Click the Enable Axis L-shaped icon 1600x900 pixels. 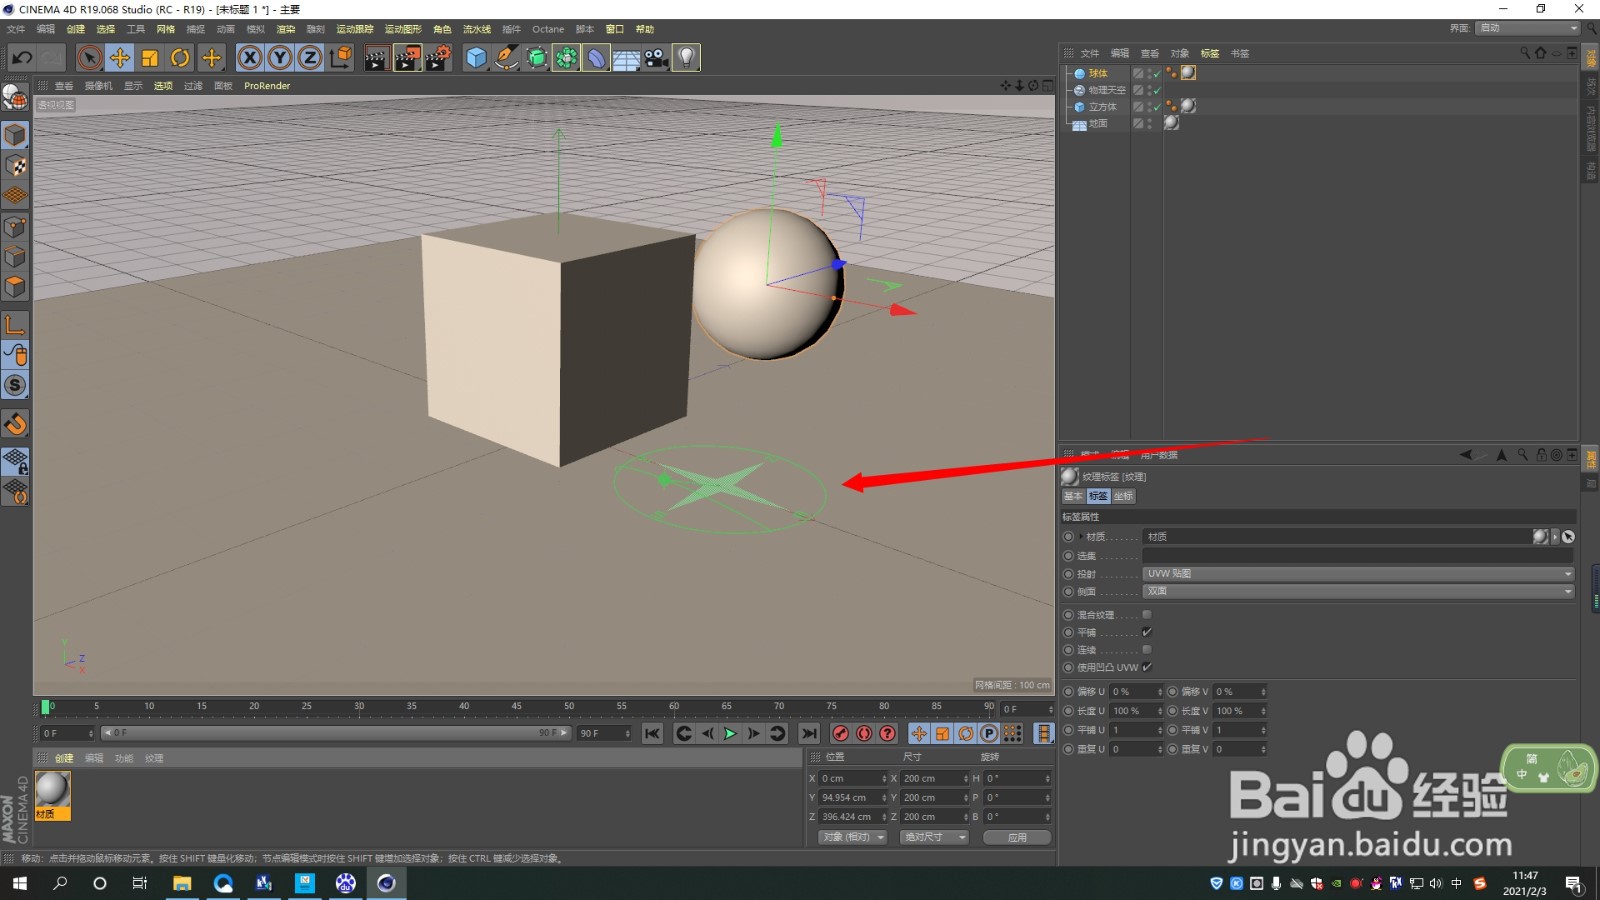click(x=15, y=324)
